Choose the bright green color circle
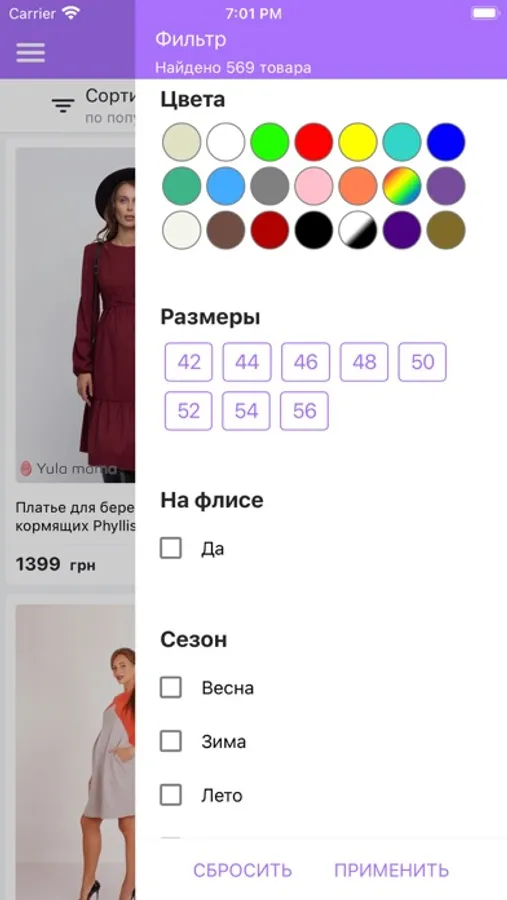 pyautogui.click(x=269, y=142)
